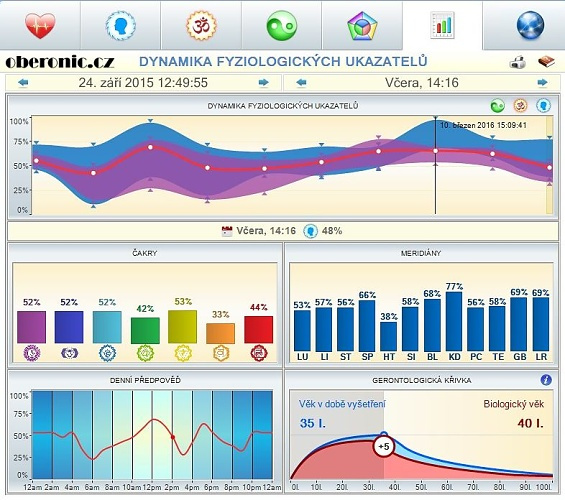Open the heart rate tab icon
Screen dimensions: 565x500
[x=40, y=26]
